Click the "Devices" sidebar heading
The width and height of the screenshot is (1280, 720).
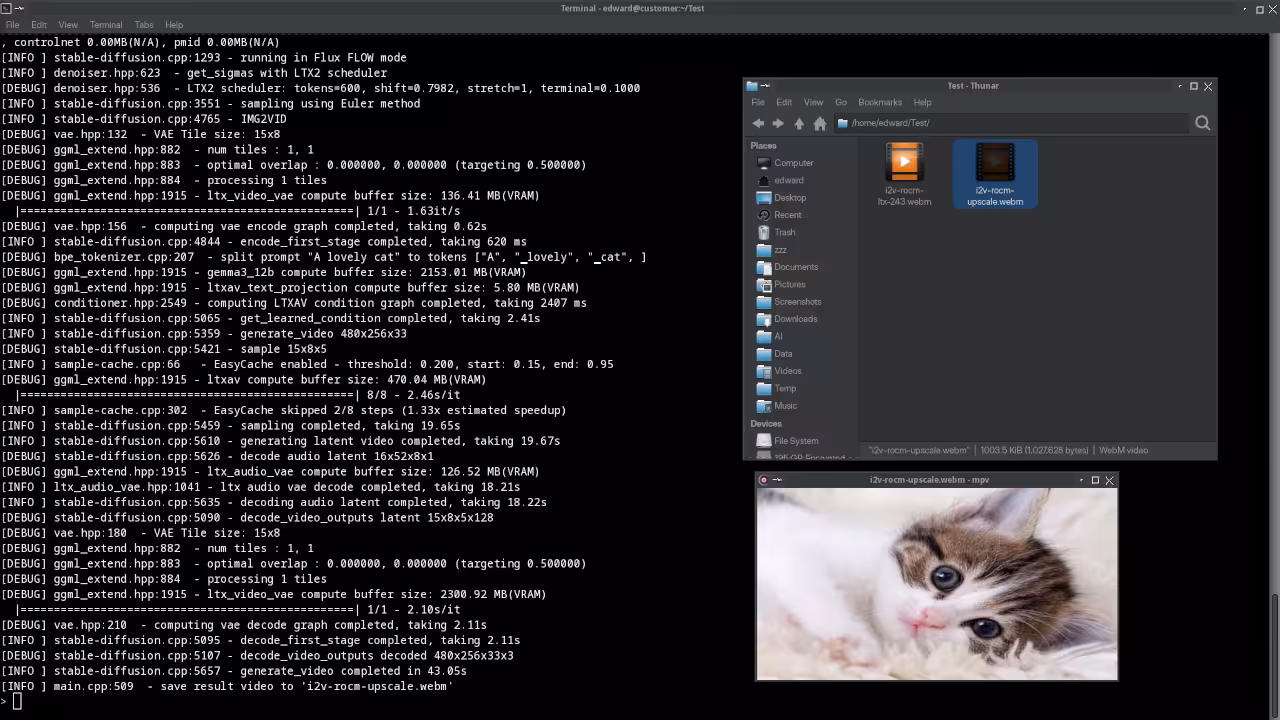(766, 424)
